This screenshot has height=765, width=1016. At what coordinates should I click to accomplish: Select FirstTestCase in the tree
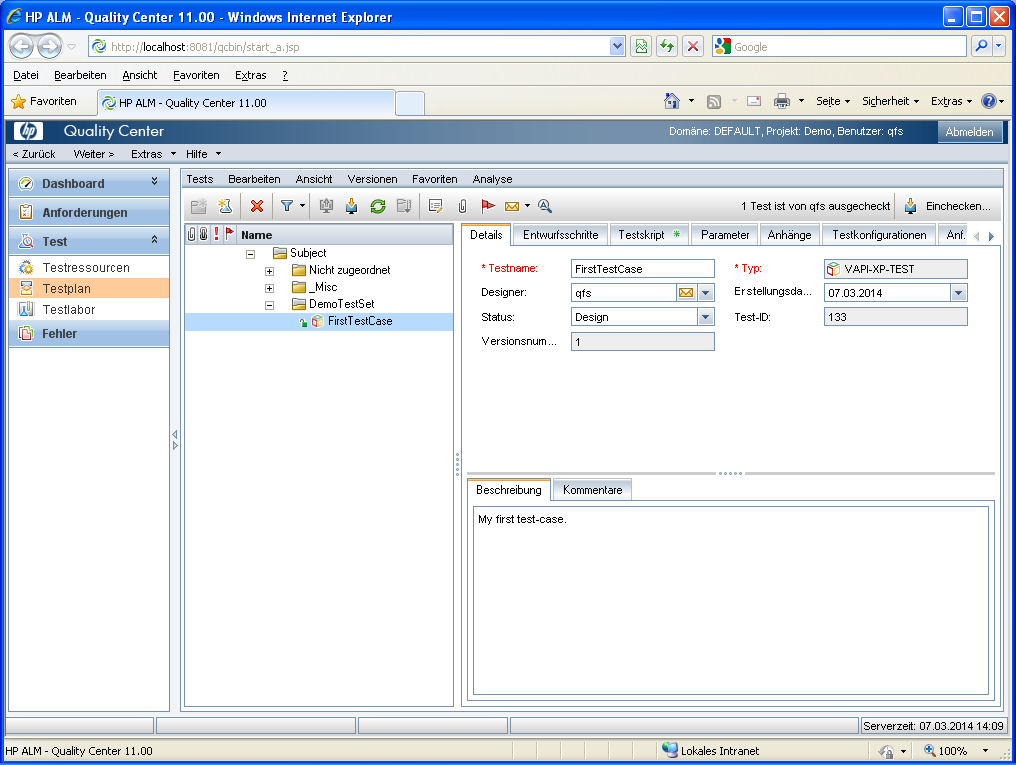[x=360, y=321]
